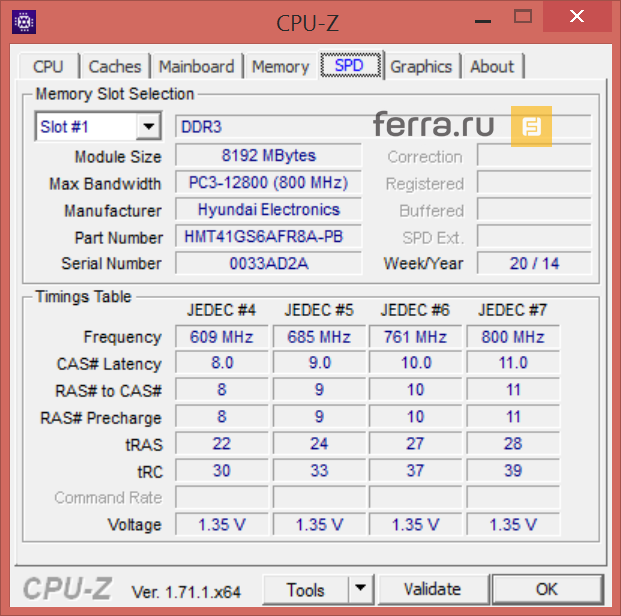
Task: Show the About tab
Action: [492, 67]
